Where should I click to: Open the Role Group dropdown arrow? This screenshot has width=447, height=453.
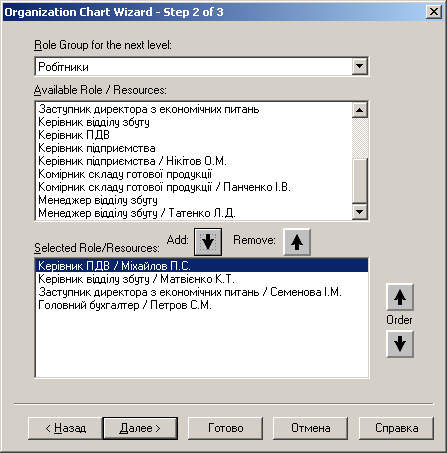click(x=360, y=66)
